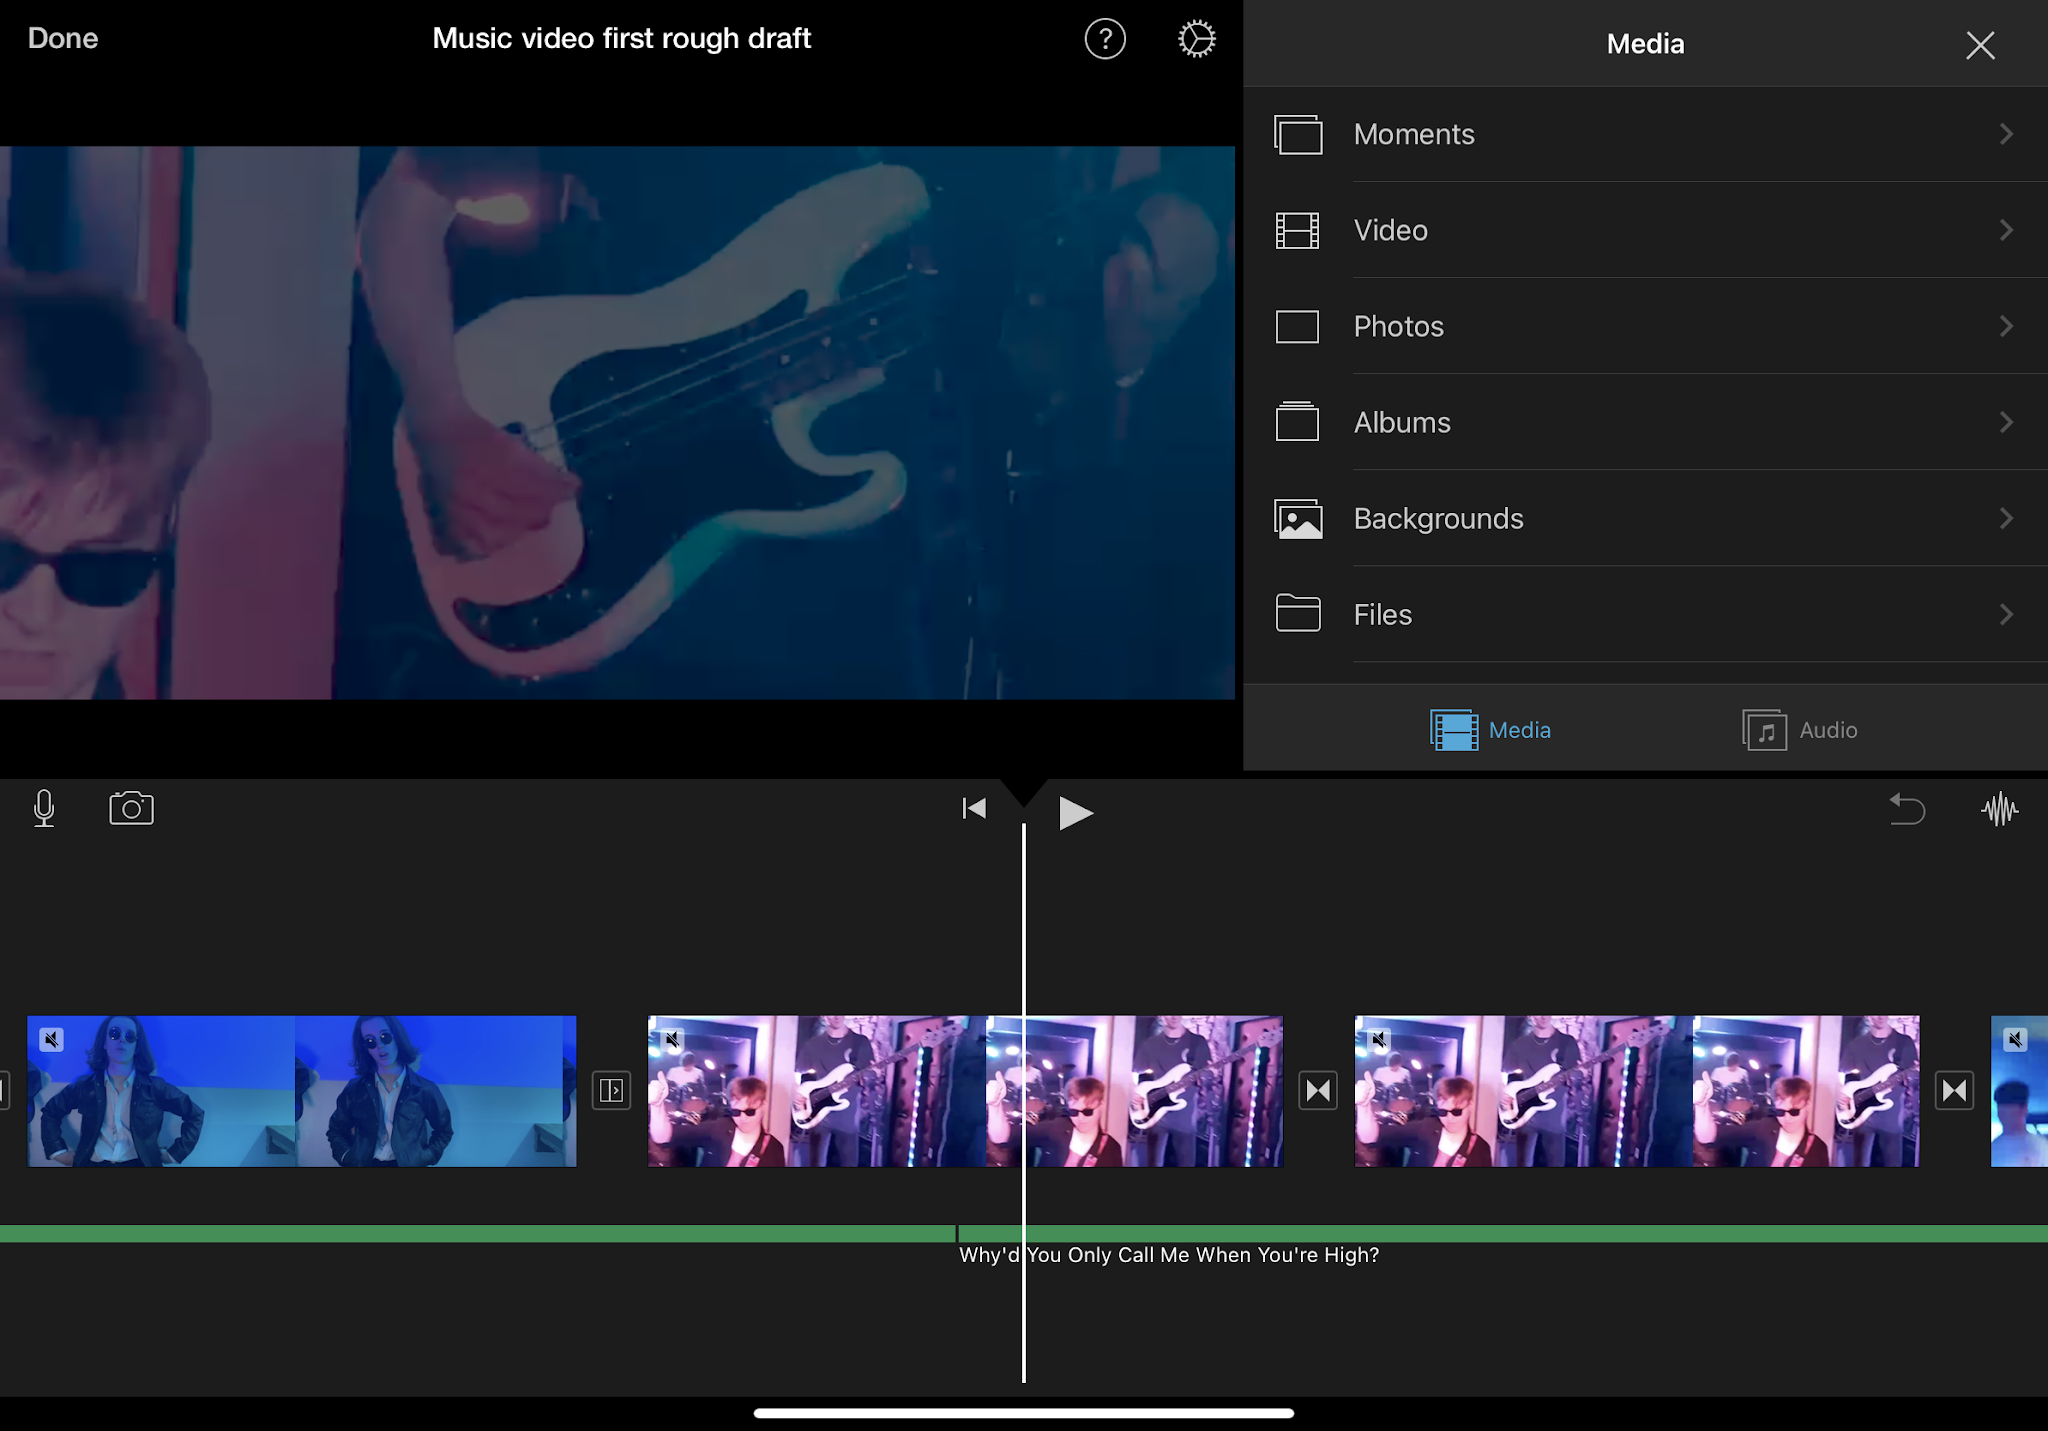2048x1431 pixels.
Task: Open the help question mark icon
Action: point(1105,39)
